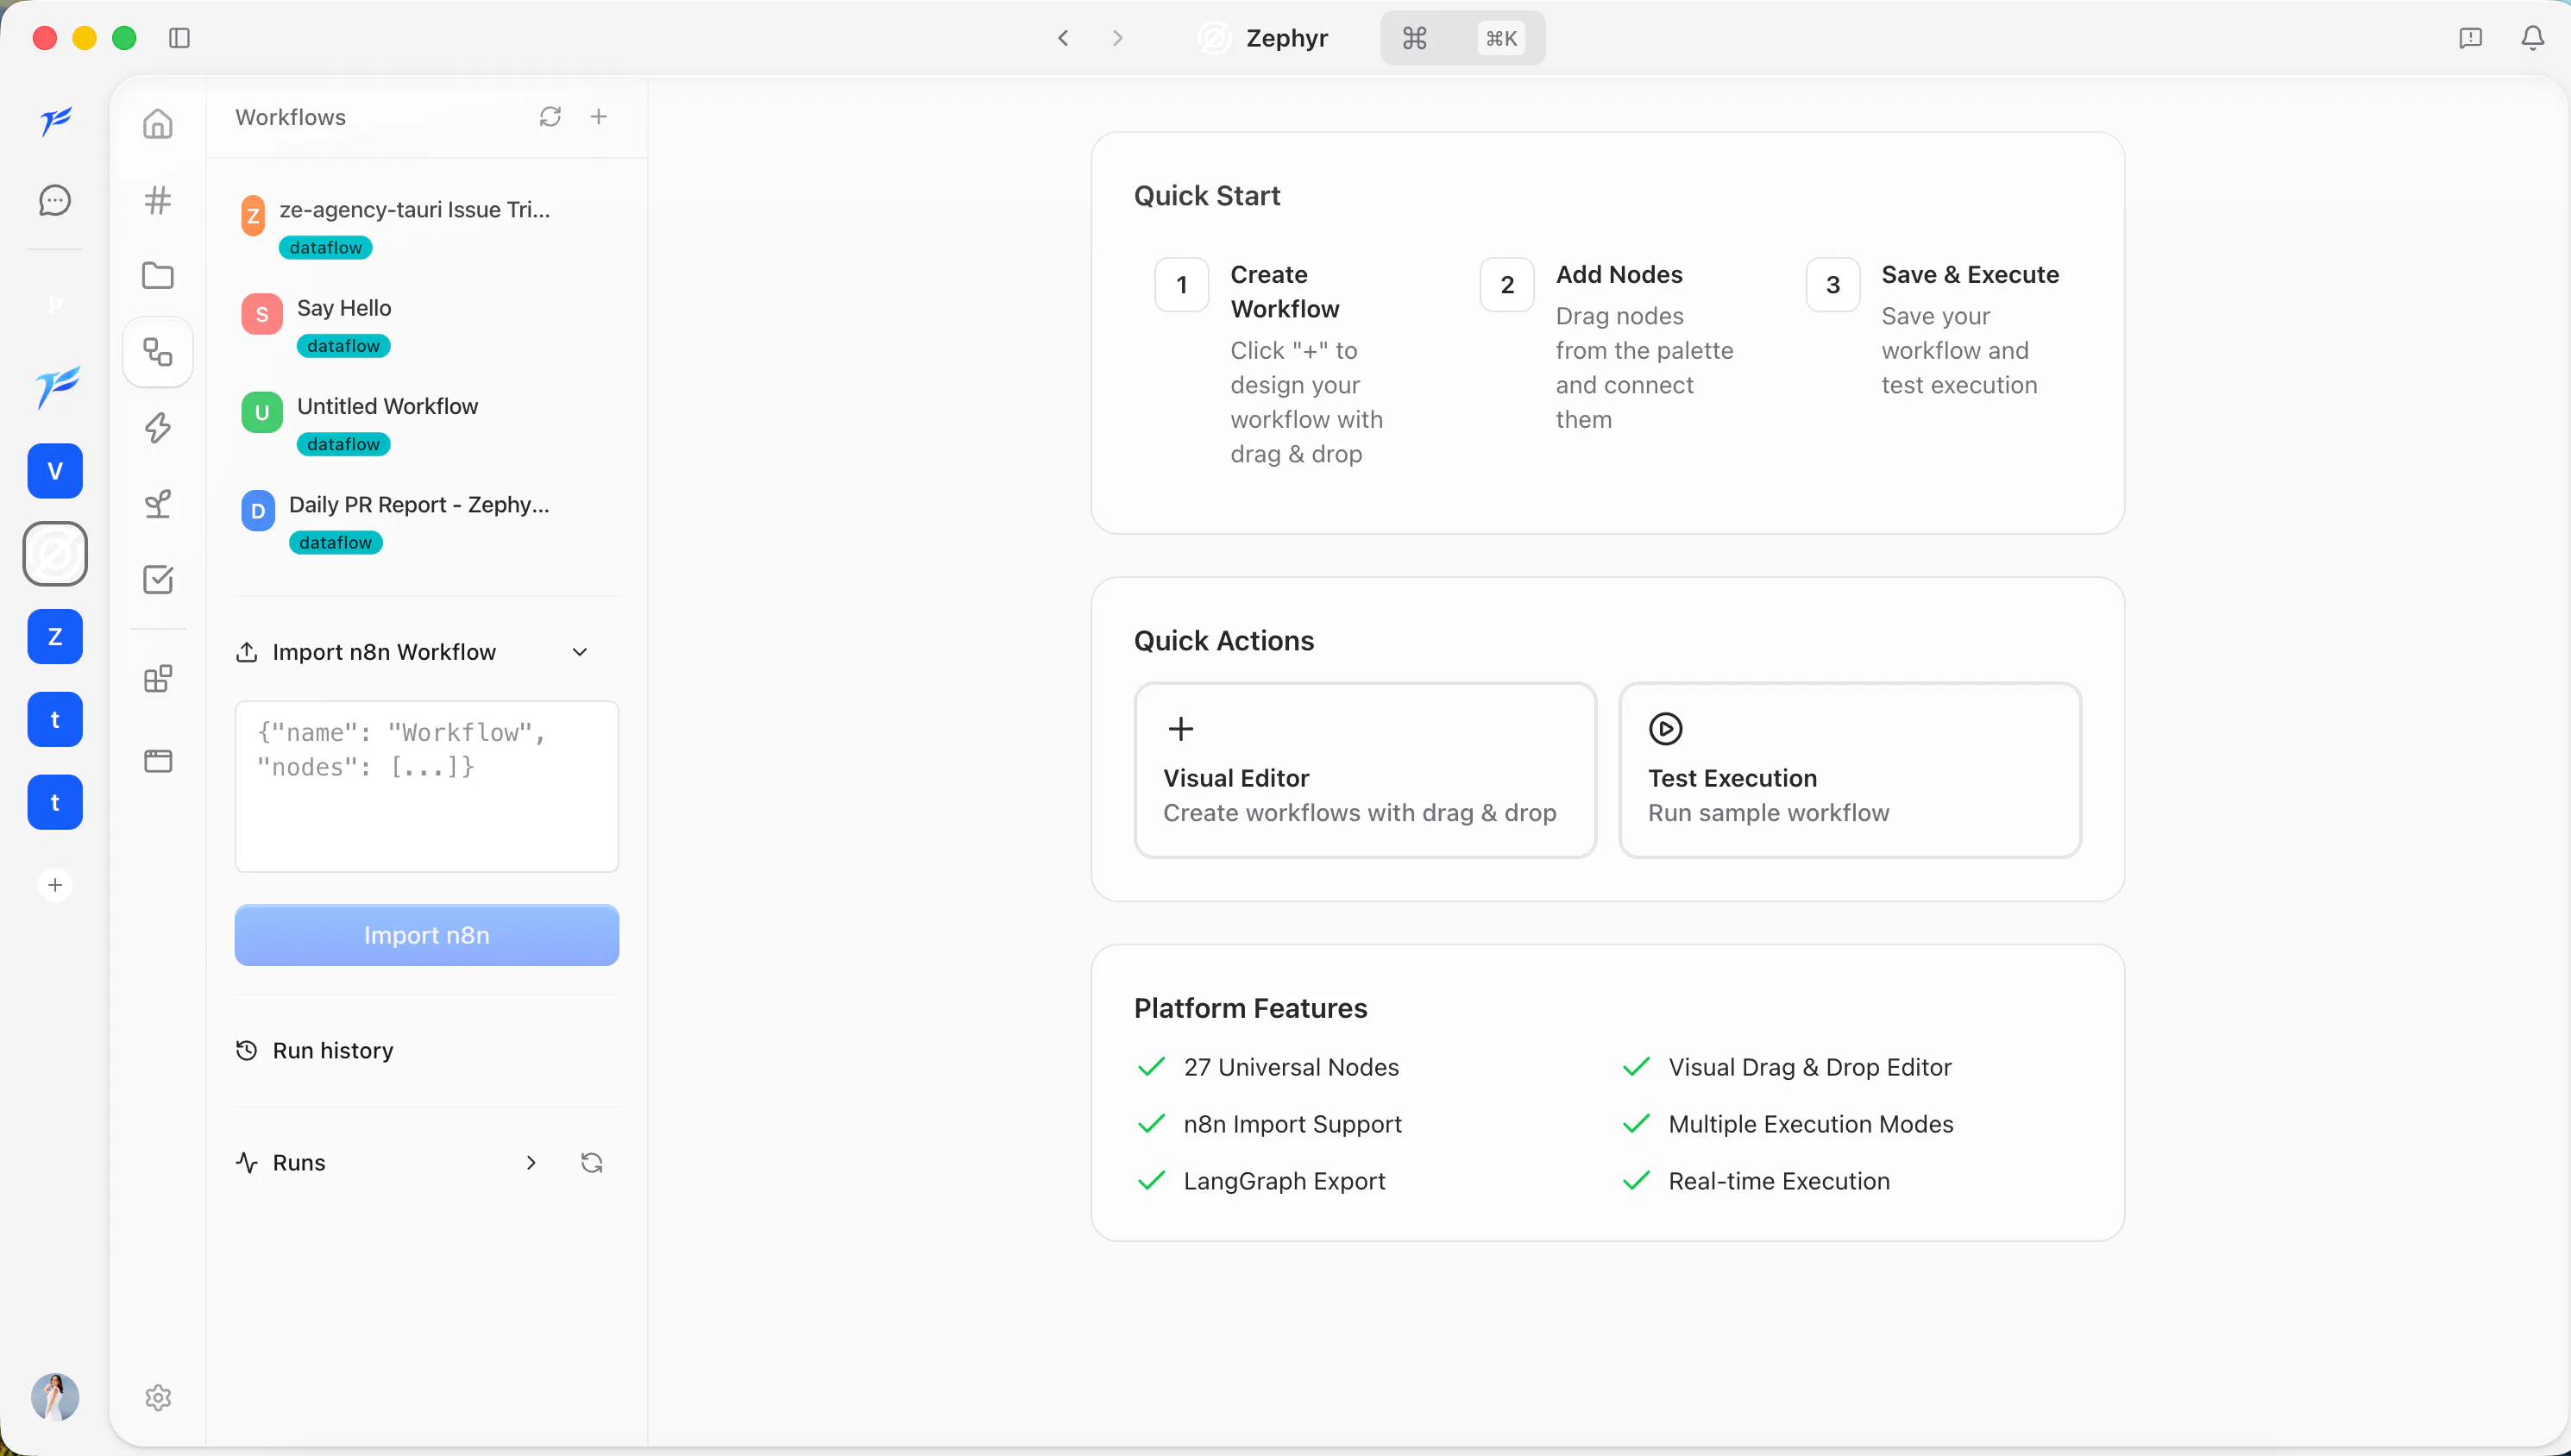Click the Add Nodes step heading
Image resolution: width=2571 pixels, height=1456 pixels.
(1619, 275)
